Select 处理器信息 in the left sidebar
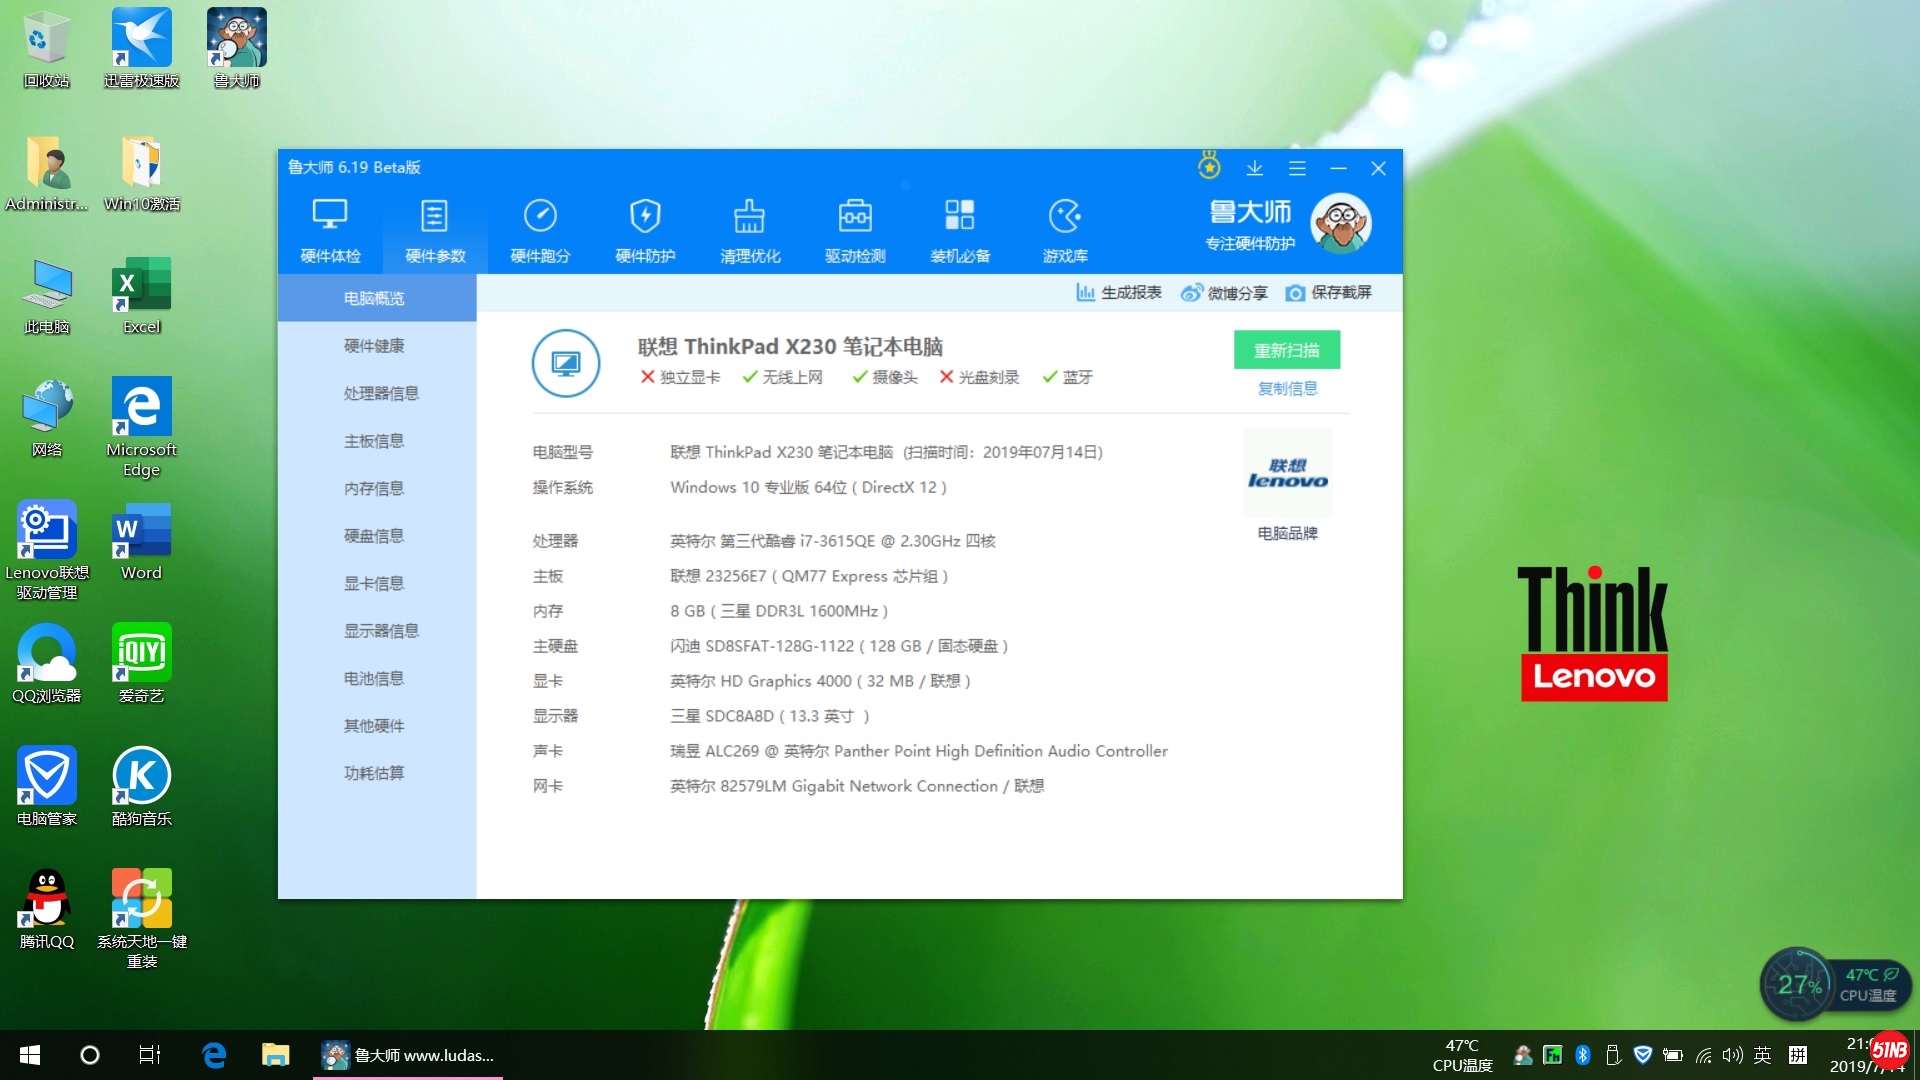1920x1080 pixels. click(381, 393)
